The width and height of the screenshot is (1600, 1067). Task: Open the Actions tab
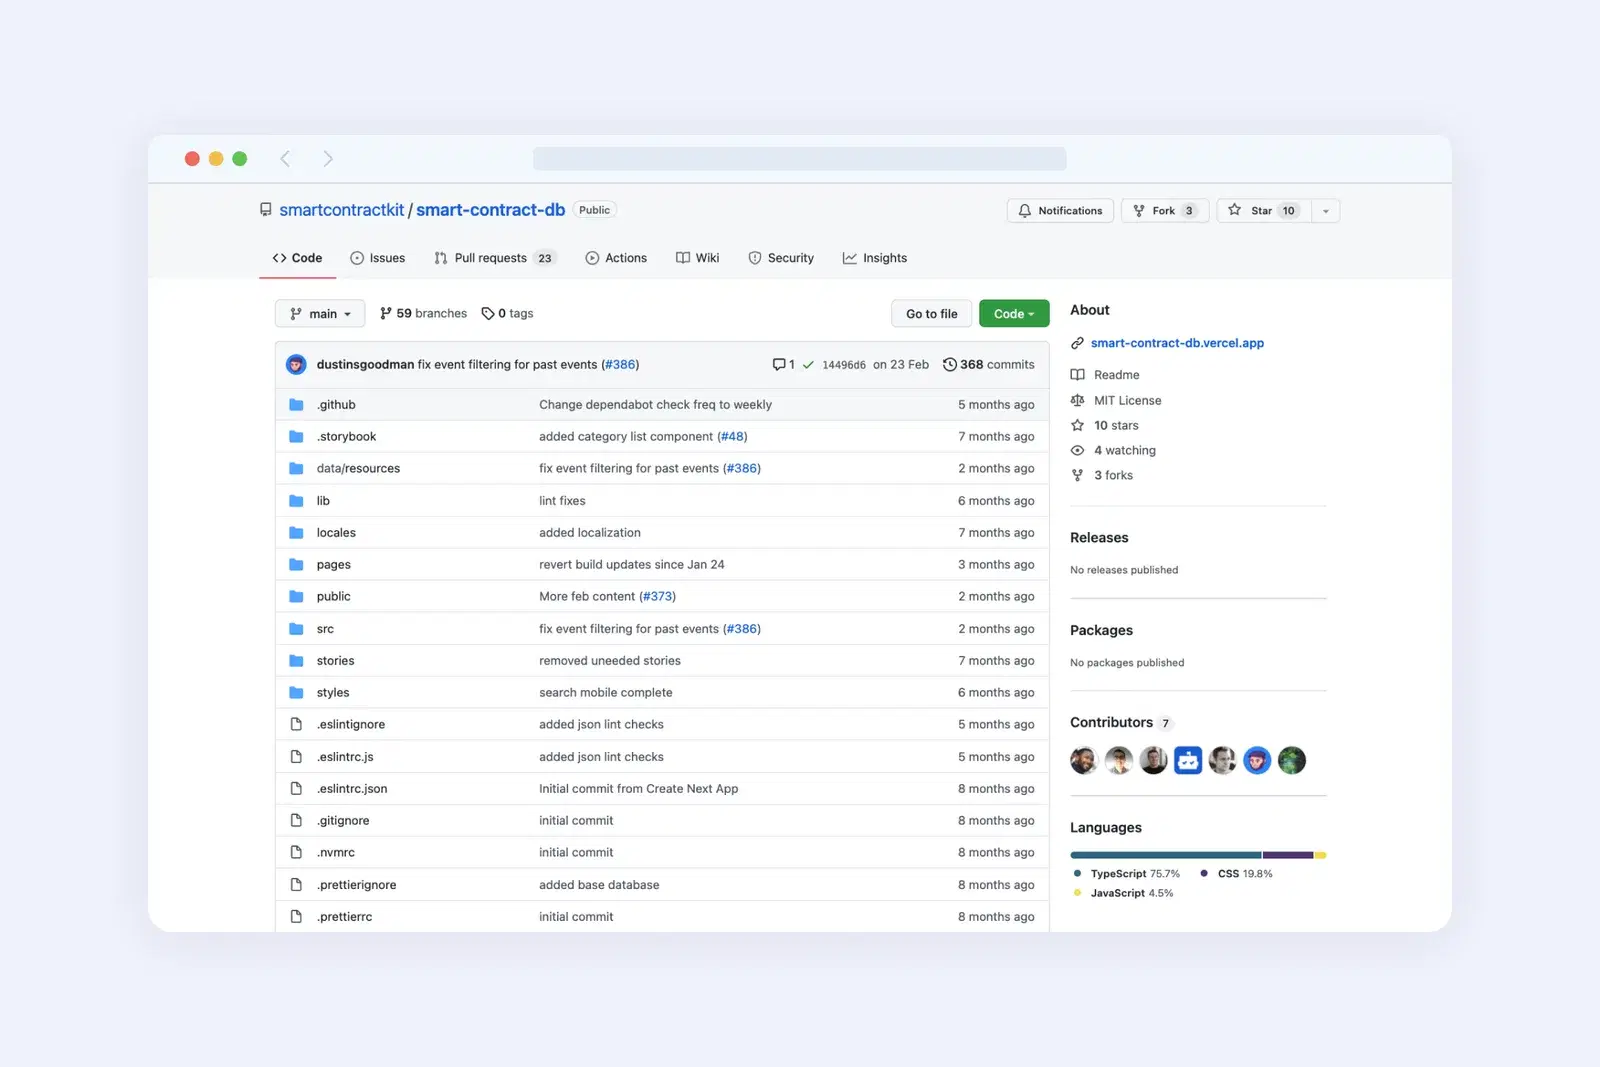pos(616,258)
